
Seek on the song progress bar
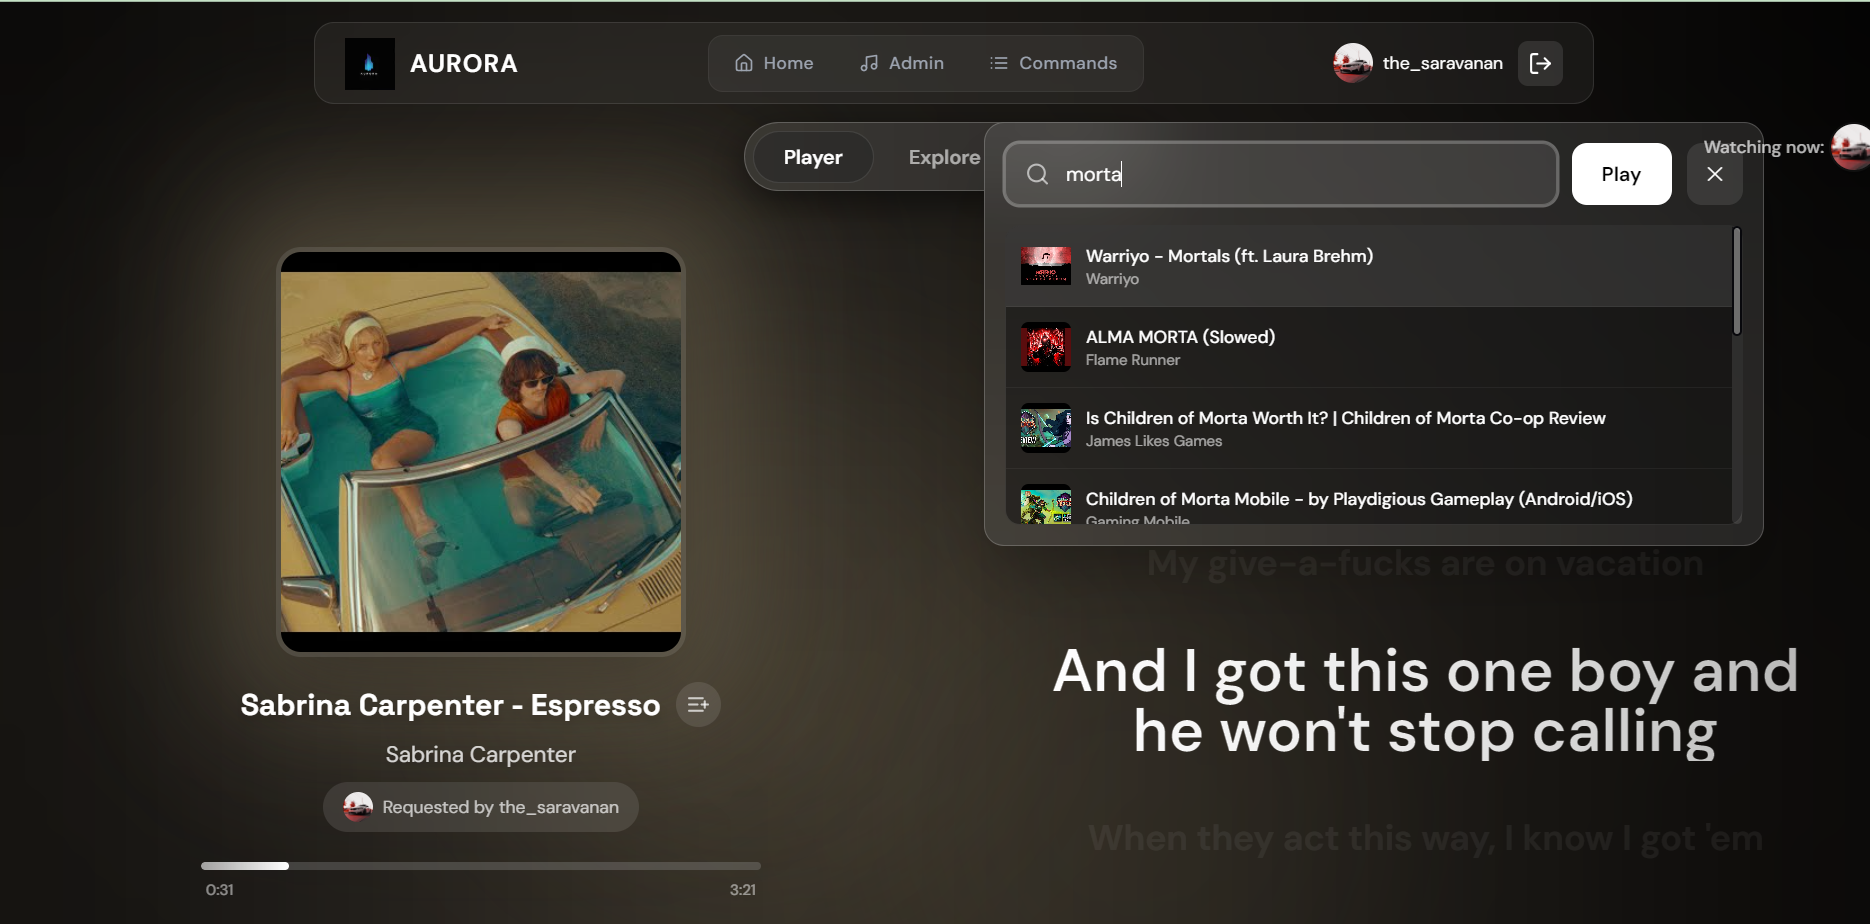coord(481,866)
